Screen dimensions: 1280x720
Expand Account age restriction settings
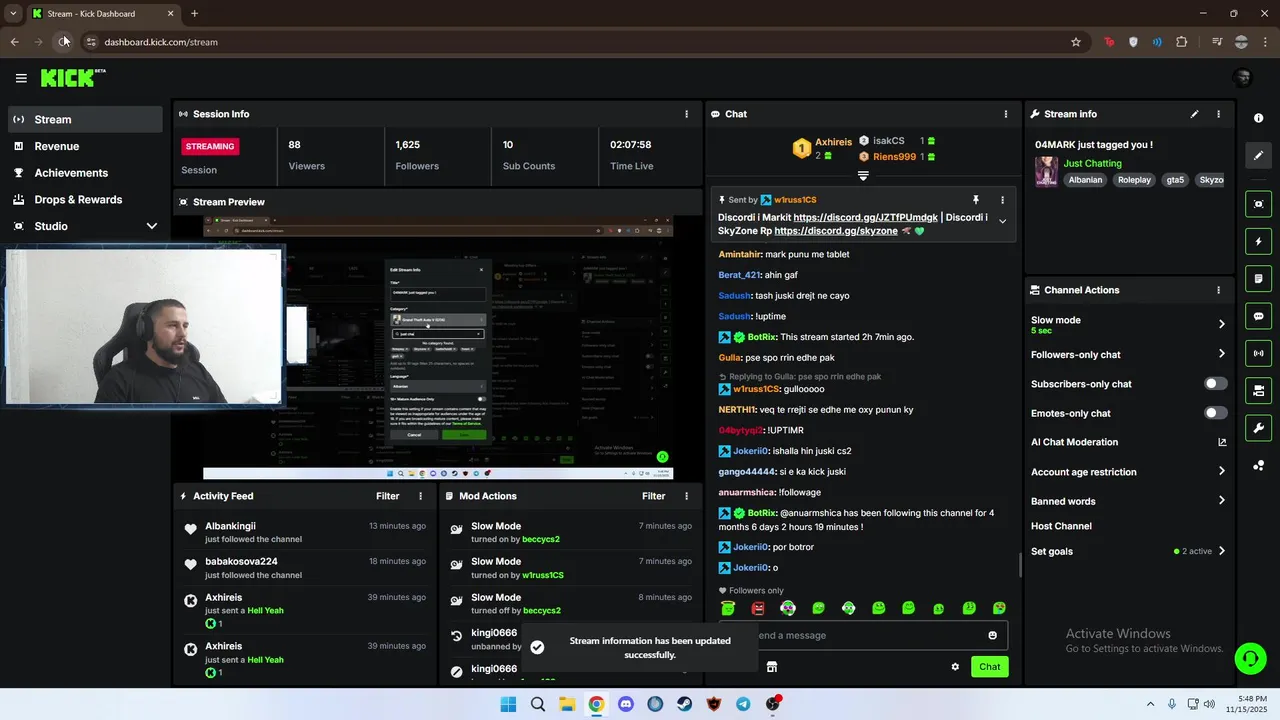click(1222, 471)
